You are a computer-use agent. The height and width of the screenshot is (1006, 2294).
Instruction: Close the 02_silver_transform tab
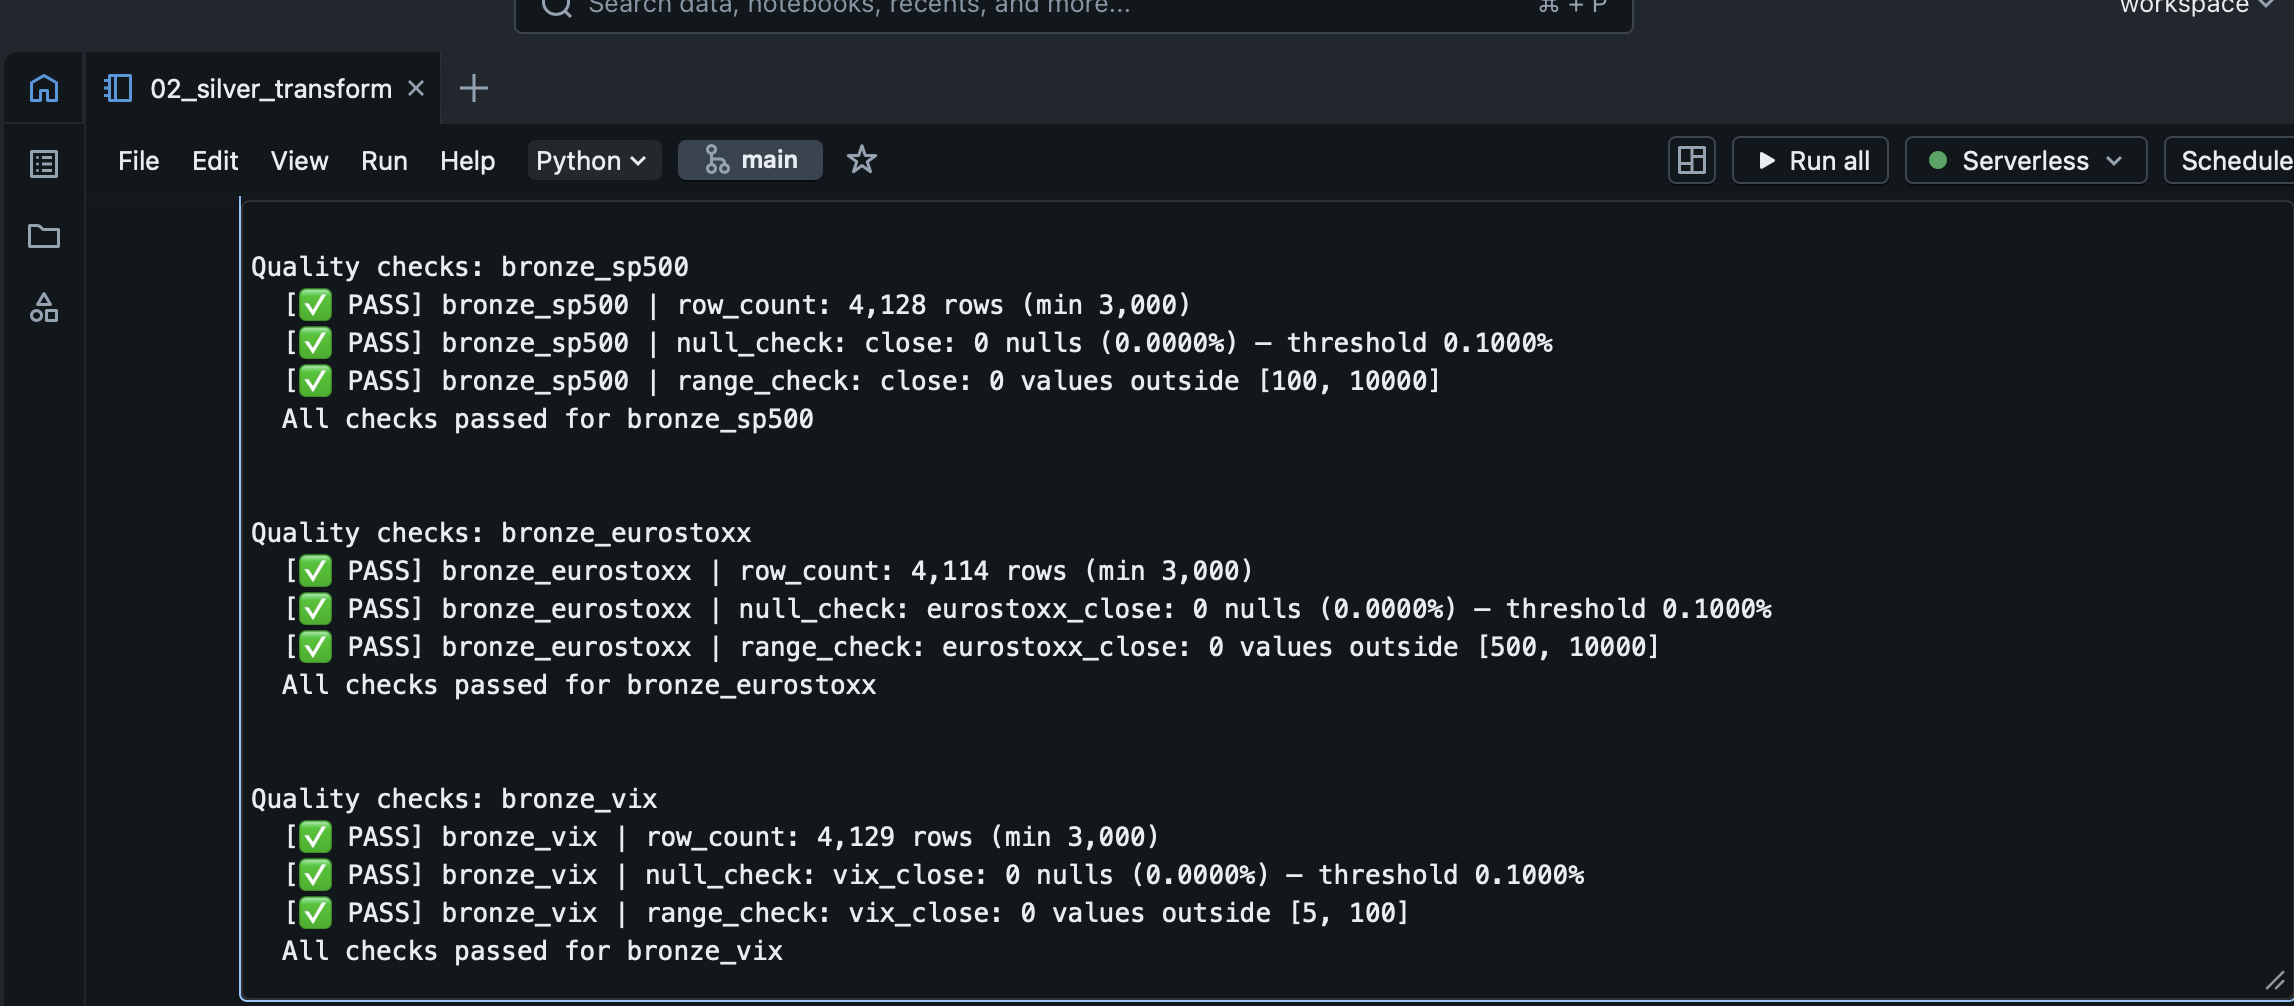click(x=416, y=88)
